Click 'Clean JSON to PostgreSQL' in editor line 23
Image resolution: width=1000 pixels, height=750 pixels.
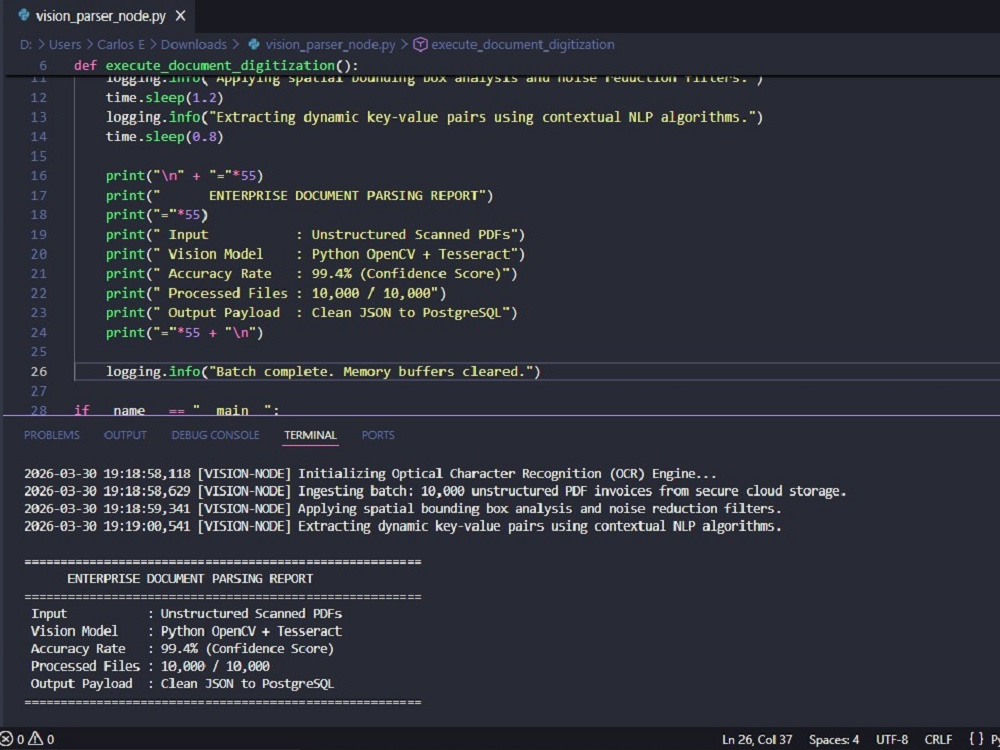click(407, 312)
